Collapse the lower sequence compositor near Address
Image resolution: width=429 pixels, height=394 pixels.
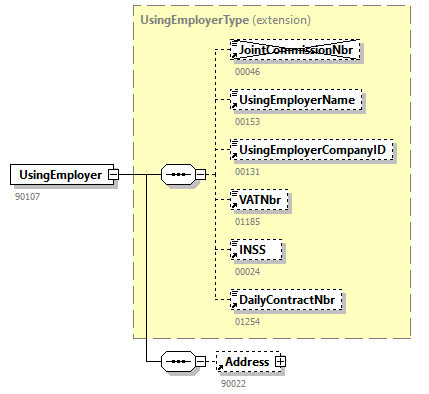coord(200,361)
